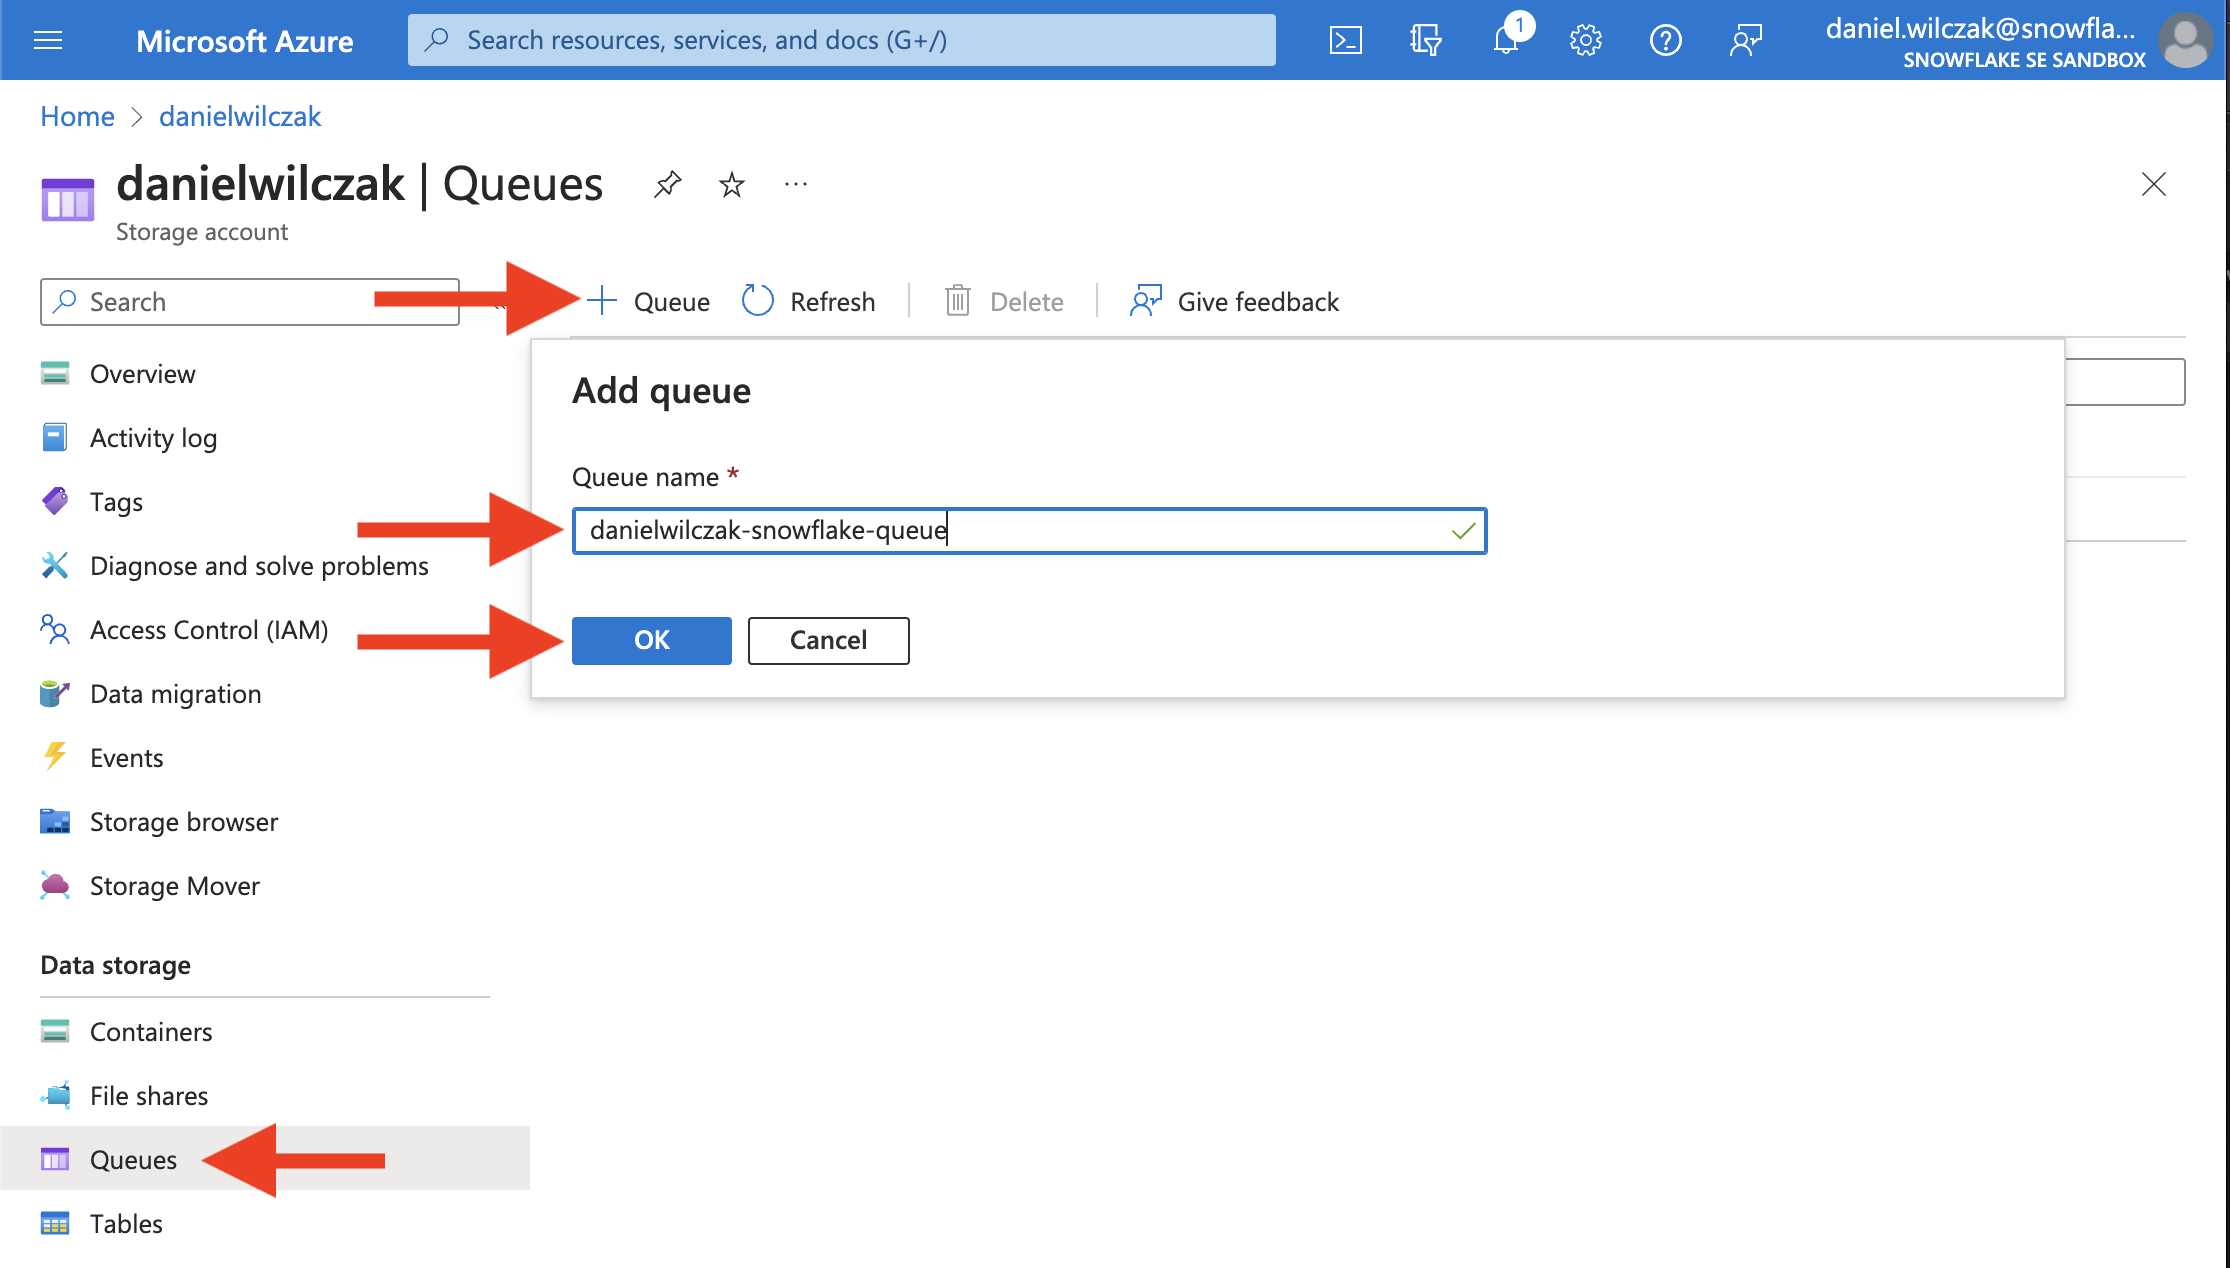Click the OK button in Add queue
This screenshot has height=1268, width=2230.
(652, 640)
